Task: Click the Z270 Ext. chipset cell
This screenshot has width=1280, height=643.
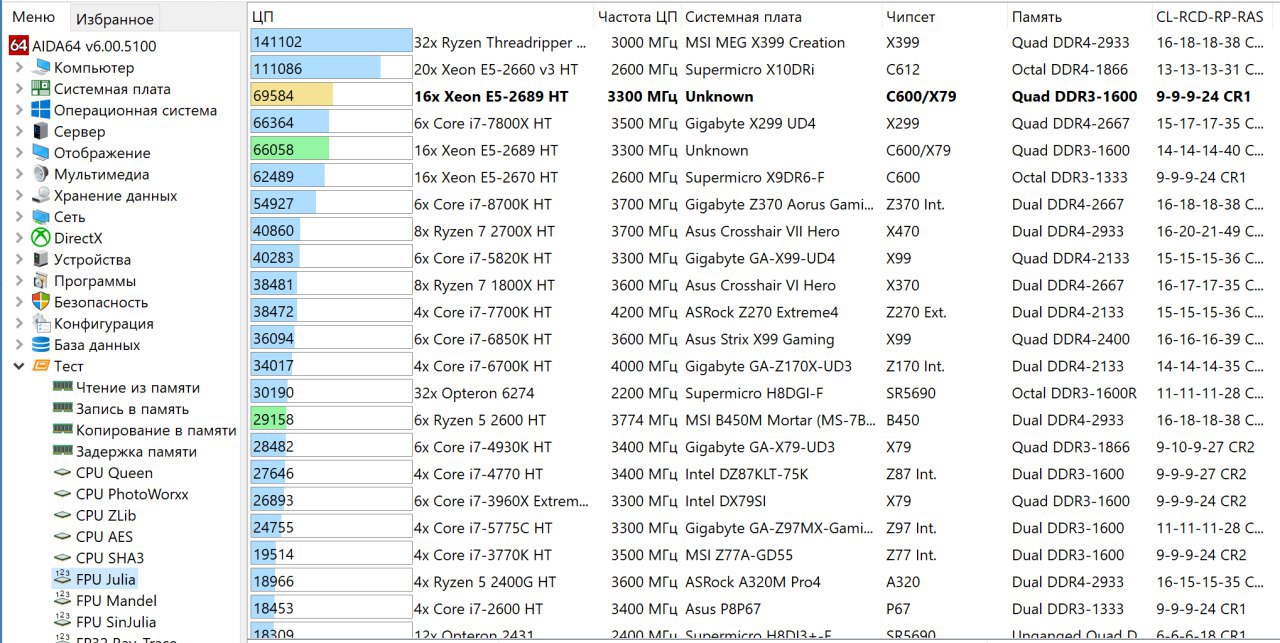Action: [916, 313]
